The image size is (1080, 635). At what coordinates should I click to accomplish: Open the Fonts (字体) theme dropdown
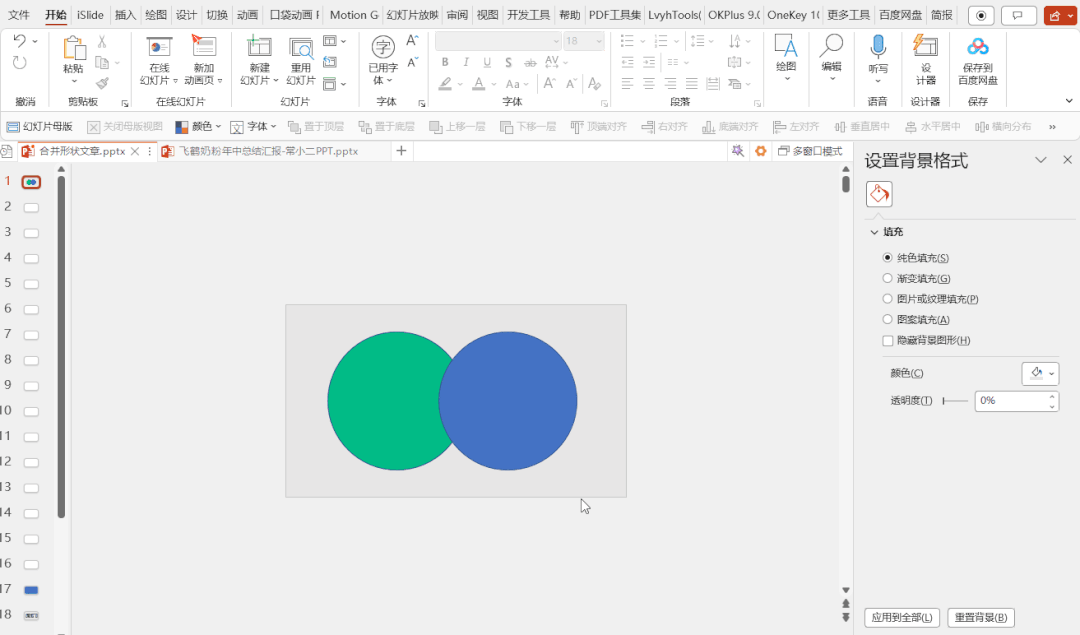[253, 127]
